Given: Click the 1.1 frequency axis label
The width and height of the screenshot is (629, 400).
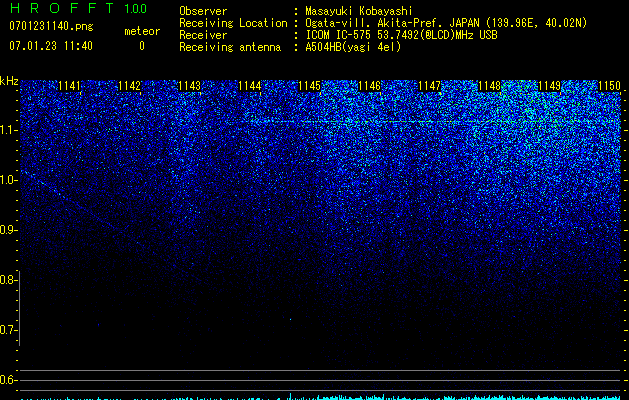Looking at the screenshot, I should coord(8,130).
